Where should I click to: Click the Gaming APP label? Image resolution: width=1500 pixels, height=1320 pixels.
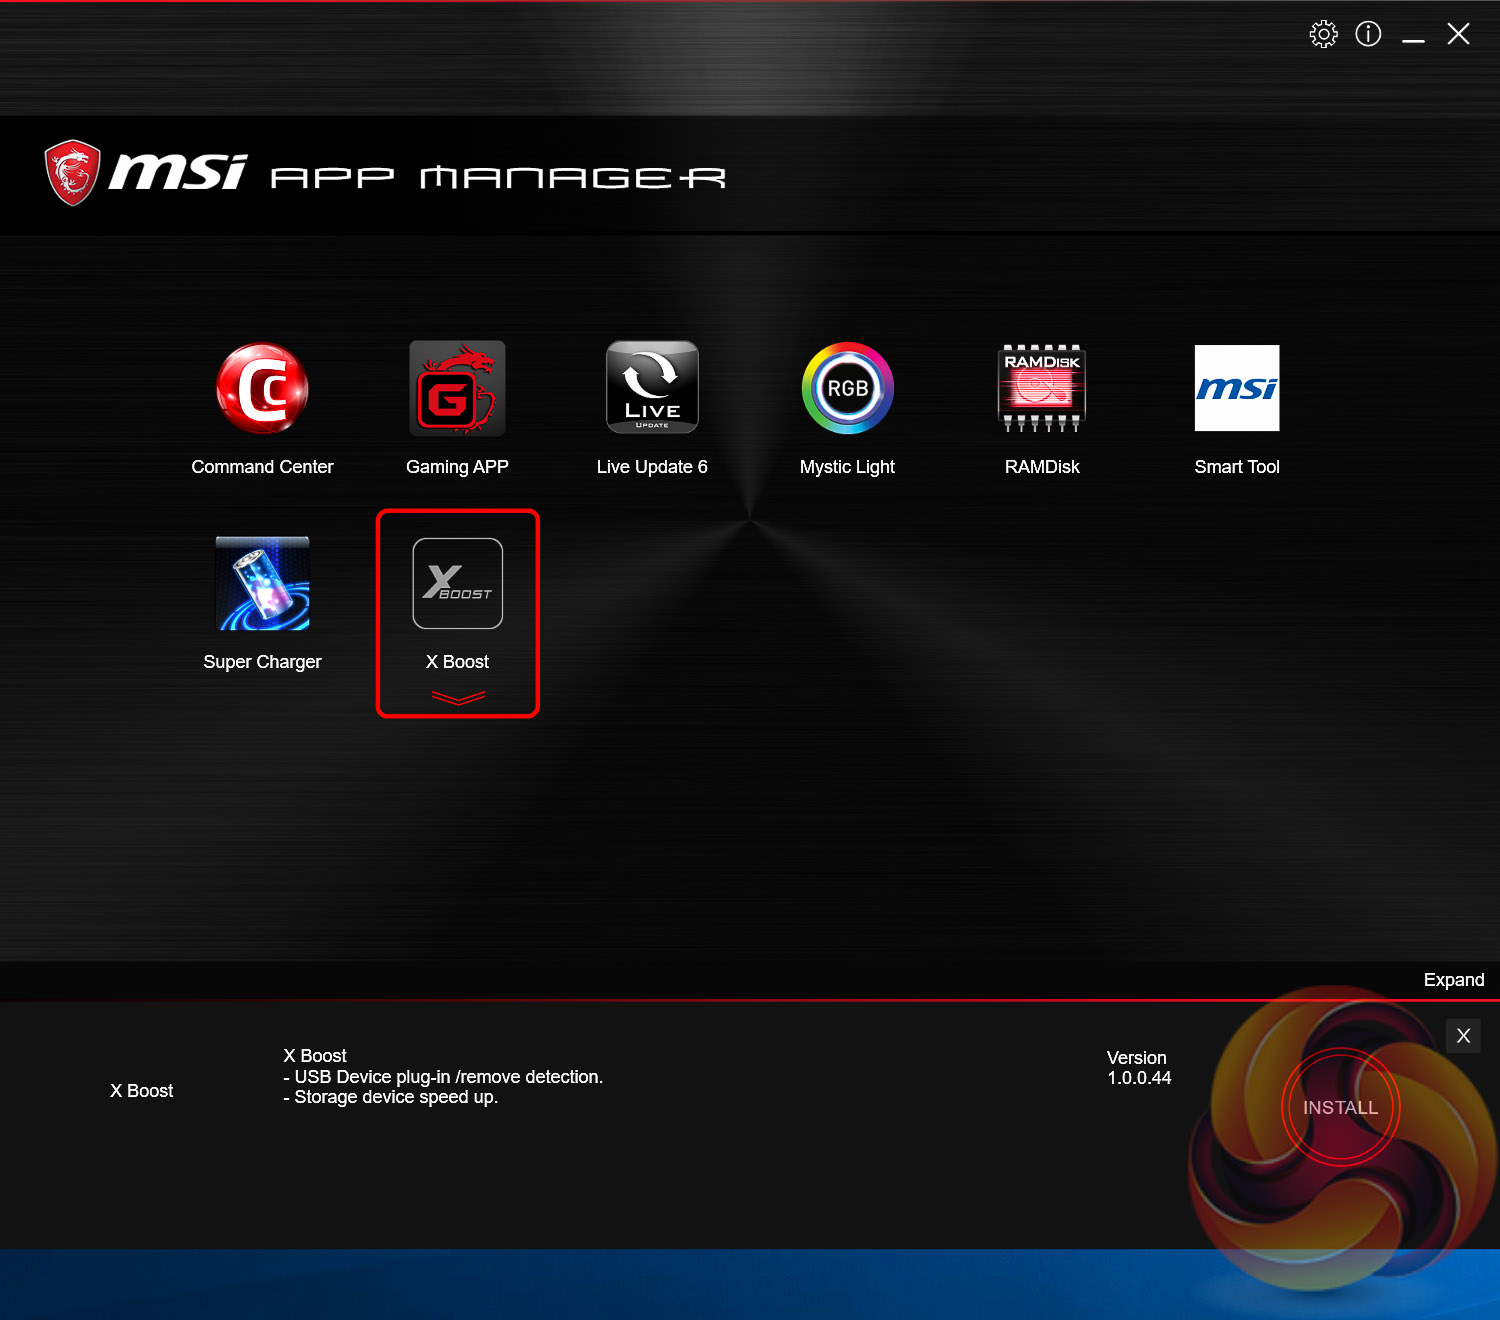tap(457, 467)
